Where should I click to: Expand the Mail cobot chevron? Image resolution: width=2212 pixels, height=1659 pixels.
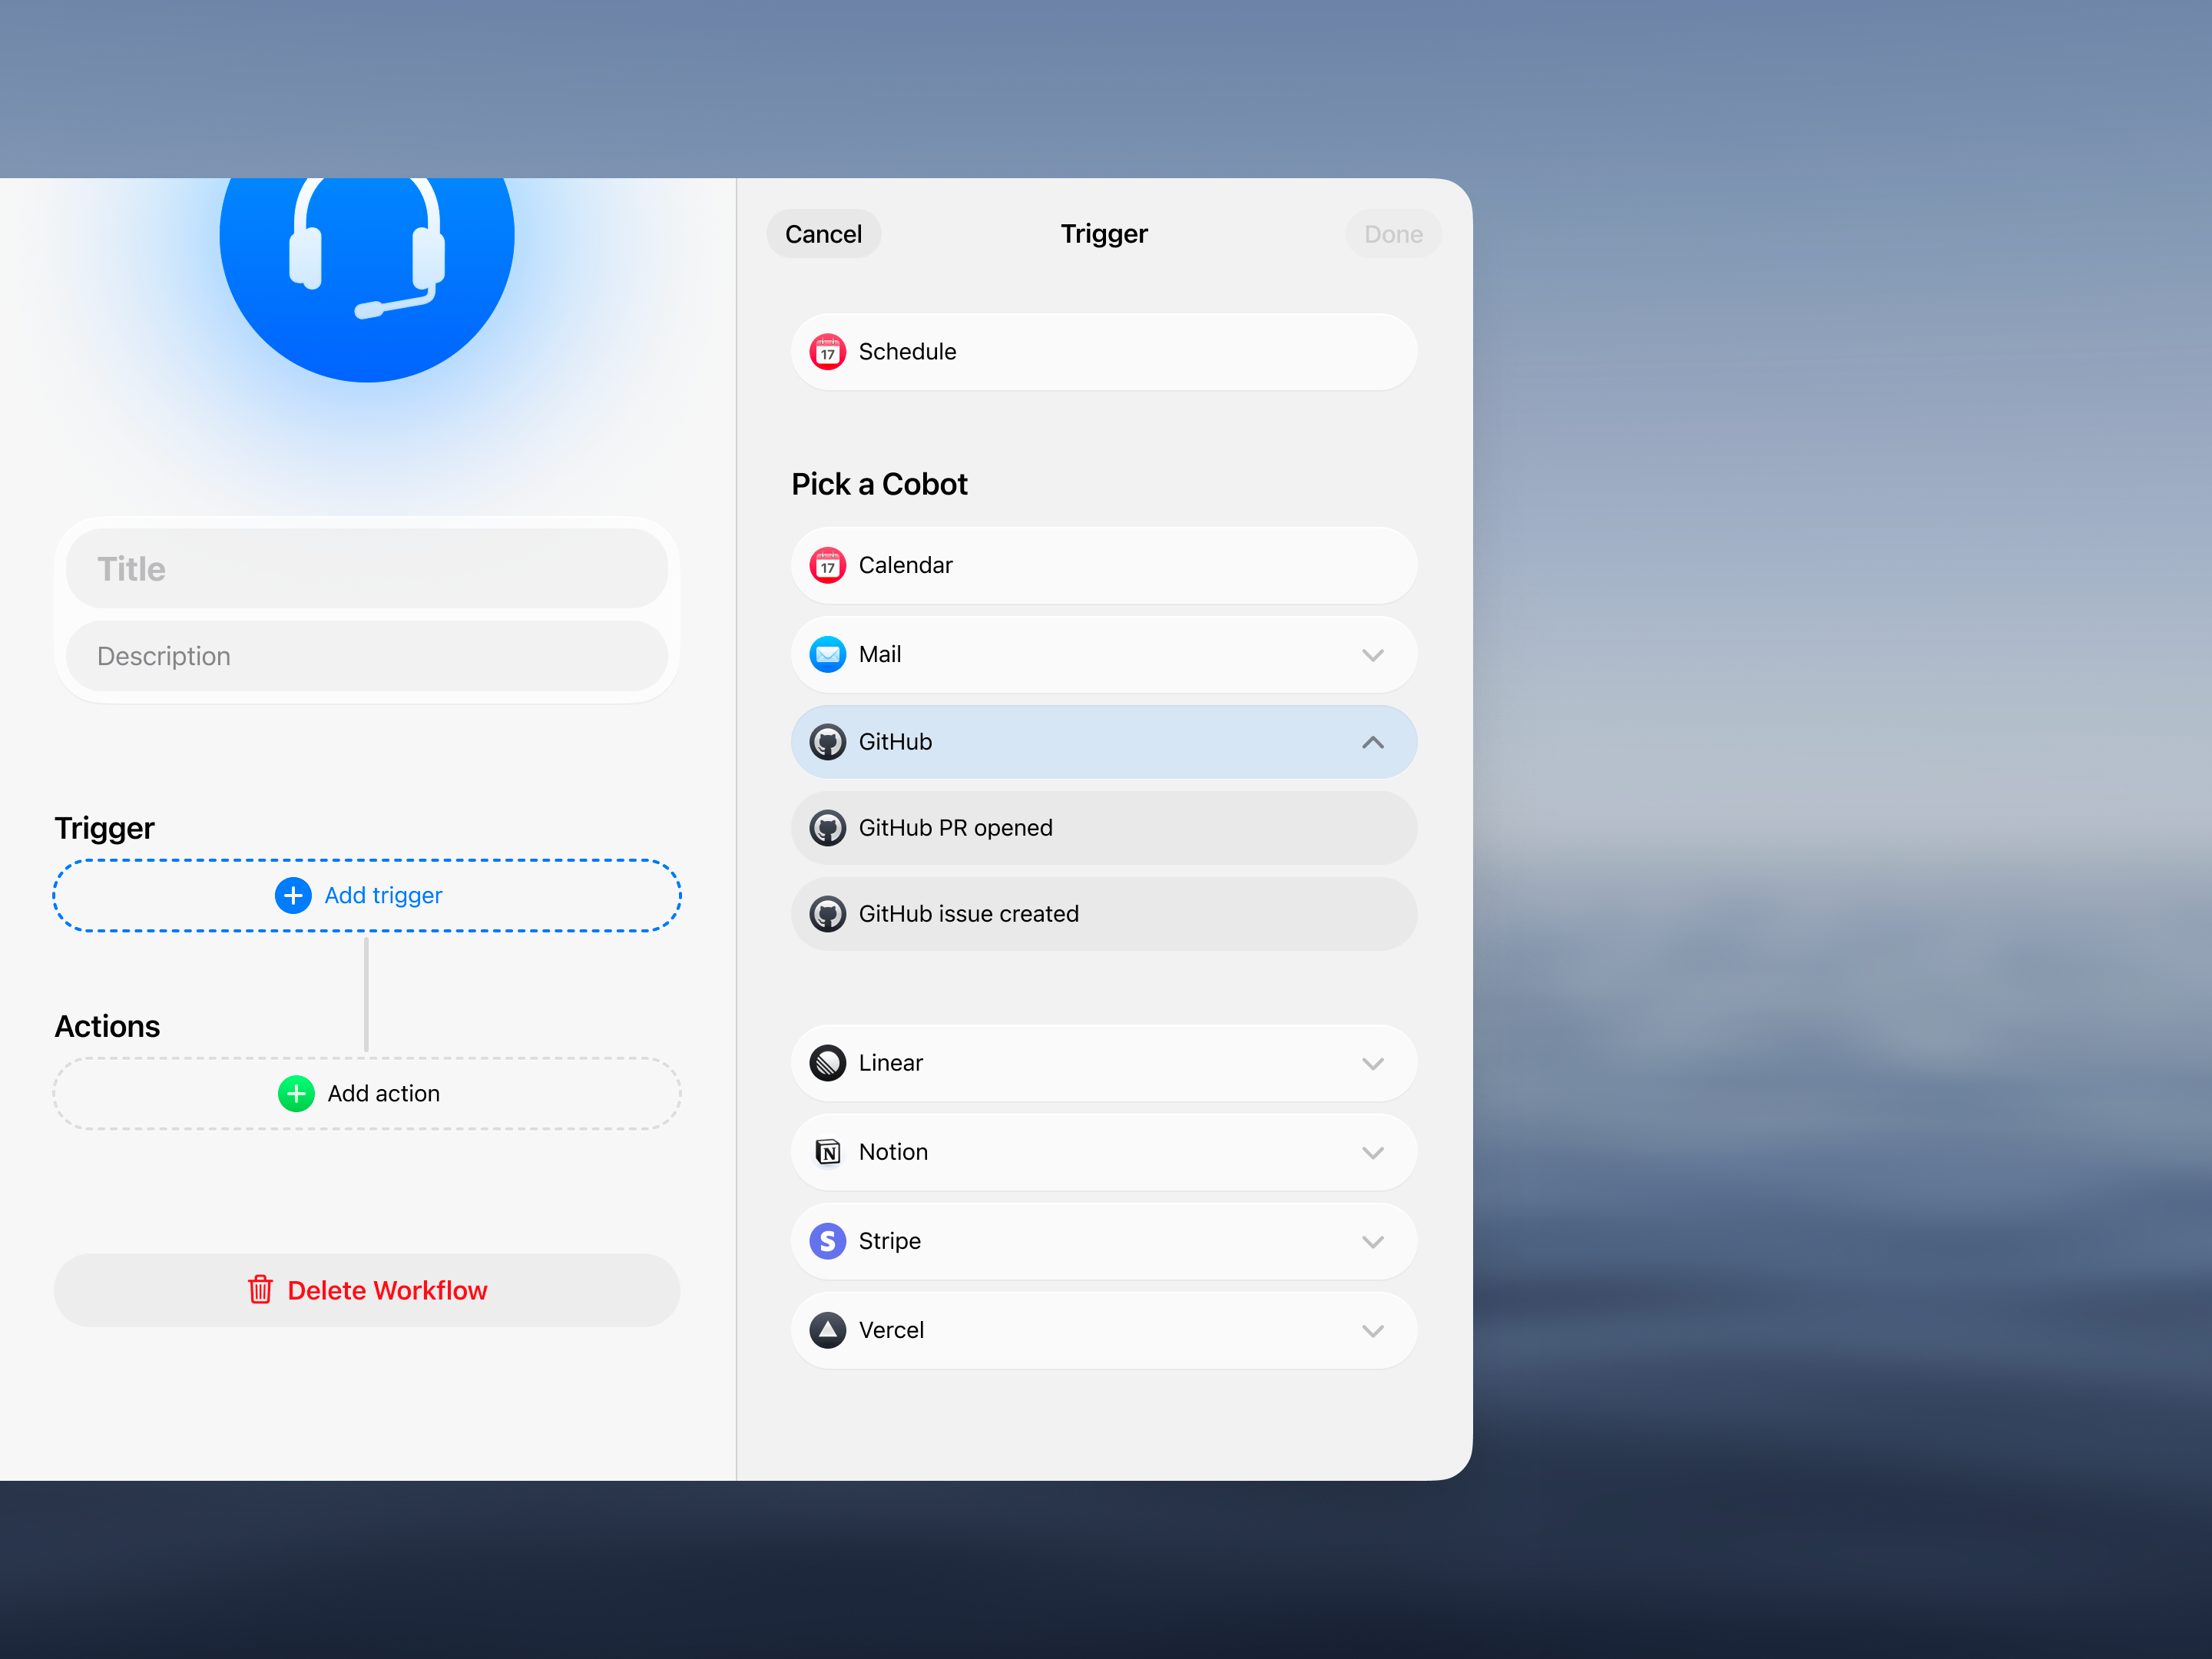(1372, 655)
